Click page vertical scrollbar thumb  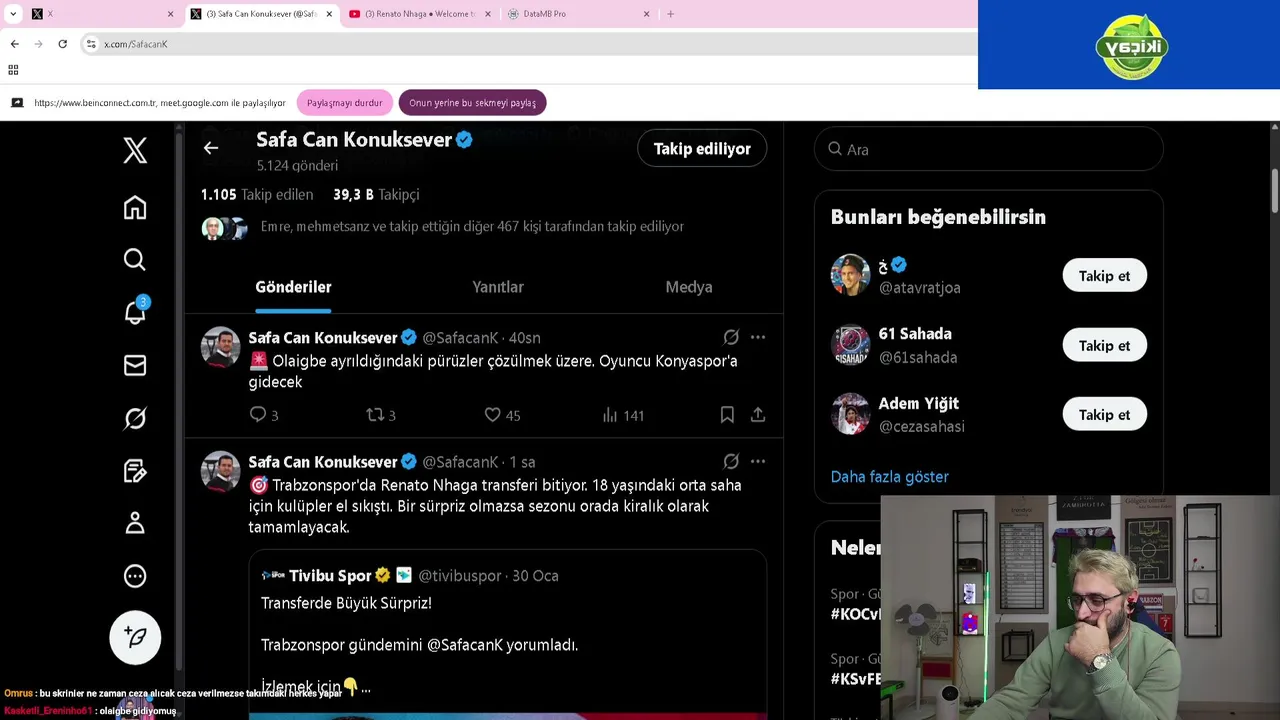(x=1275, y=190)
